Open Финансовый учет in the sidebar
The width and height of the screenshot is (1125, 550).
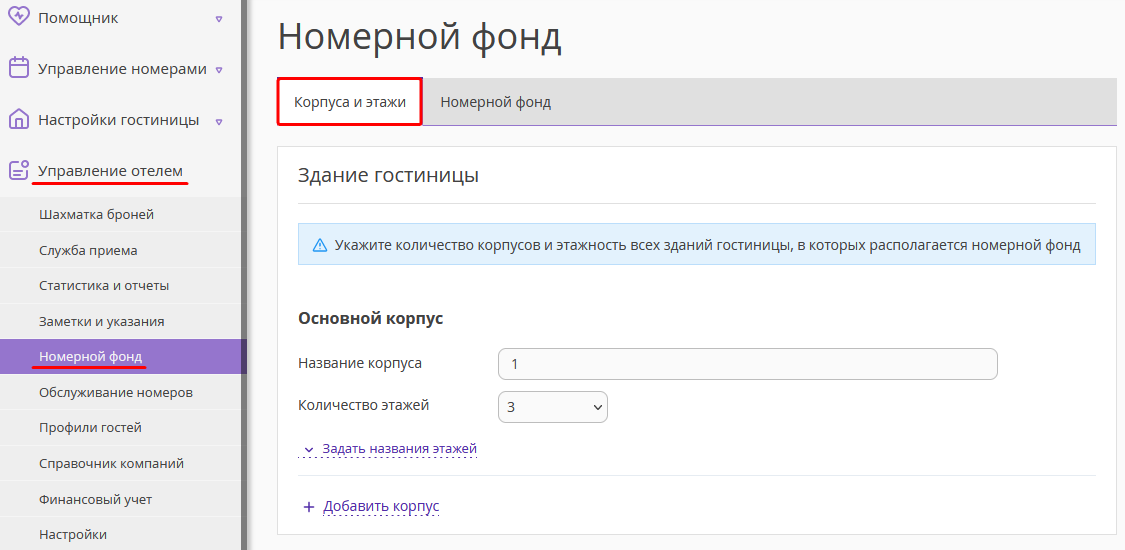95,499
